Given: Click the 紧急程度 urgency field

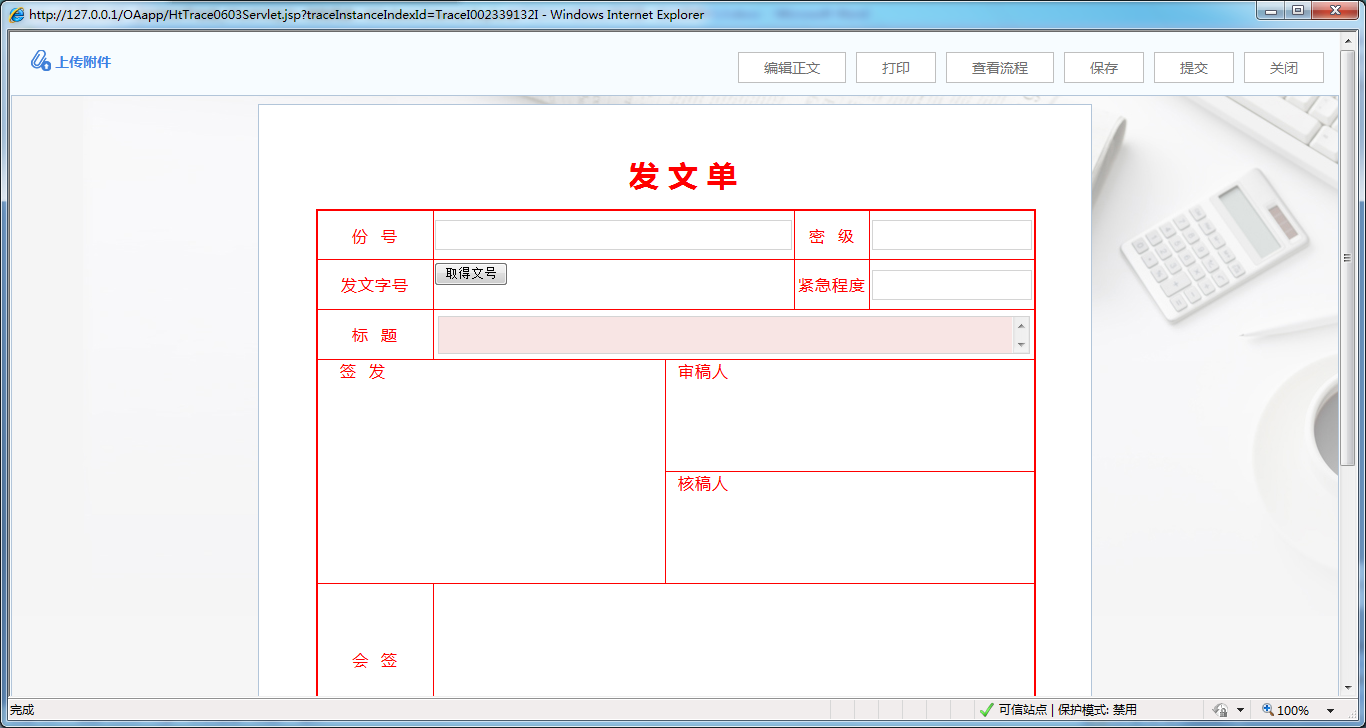Looking at the screenshot, I should pos(951,285).
